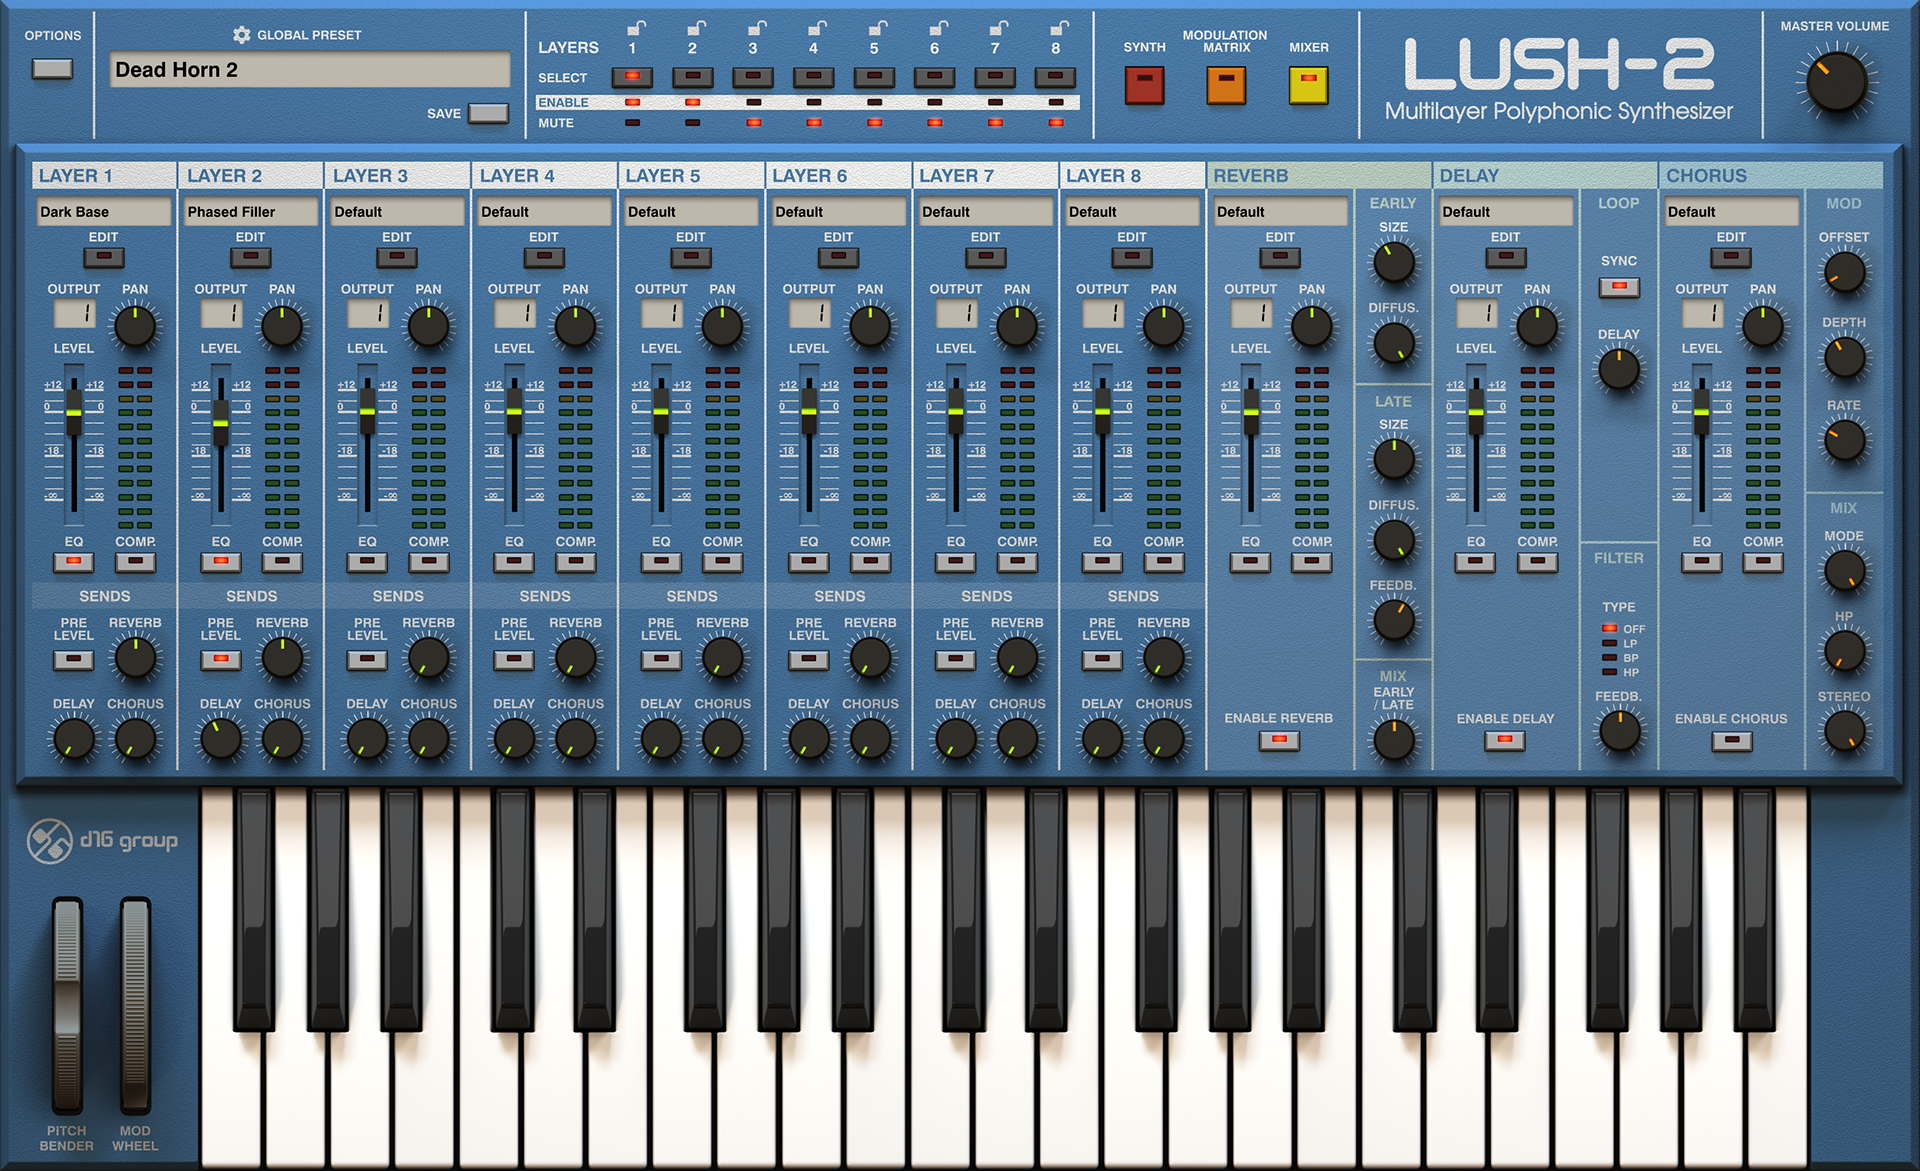This screenshot has height=1171, width=1920.
Task: Open Reverb Default preset selector
Action: pos(1280,212)
